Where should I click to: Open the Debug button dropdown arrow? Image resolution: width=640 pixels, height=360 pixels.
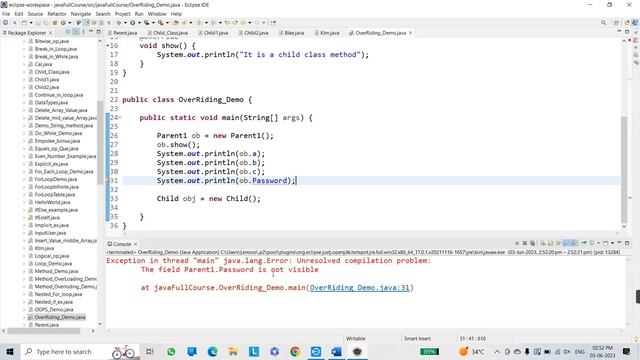click(125, 23)
